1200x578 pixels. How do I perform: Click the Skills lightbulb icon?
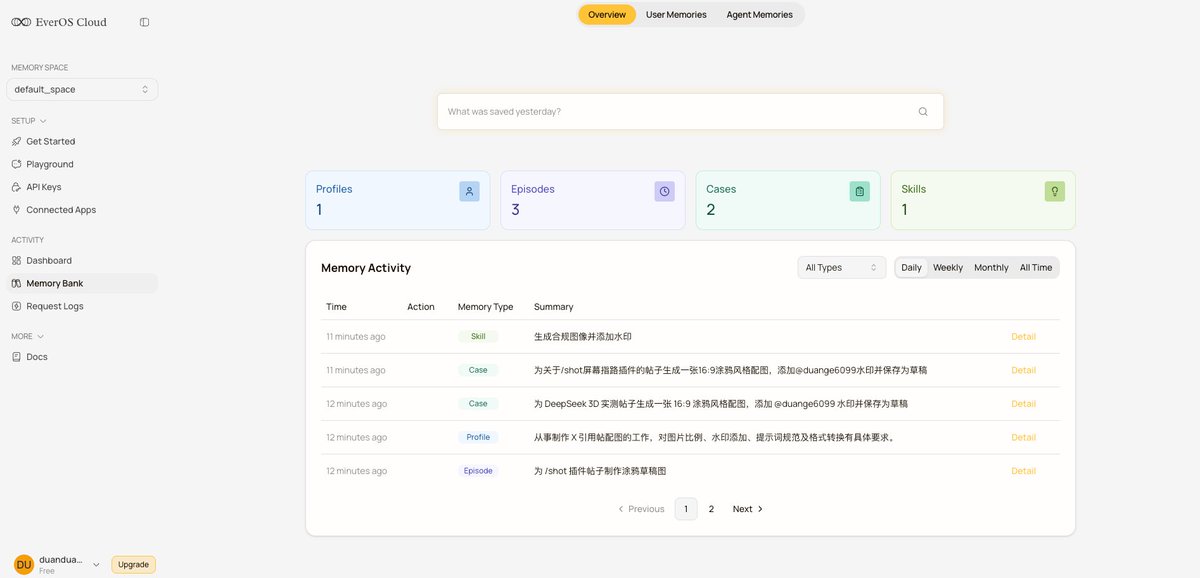[1055, 191]
